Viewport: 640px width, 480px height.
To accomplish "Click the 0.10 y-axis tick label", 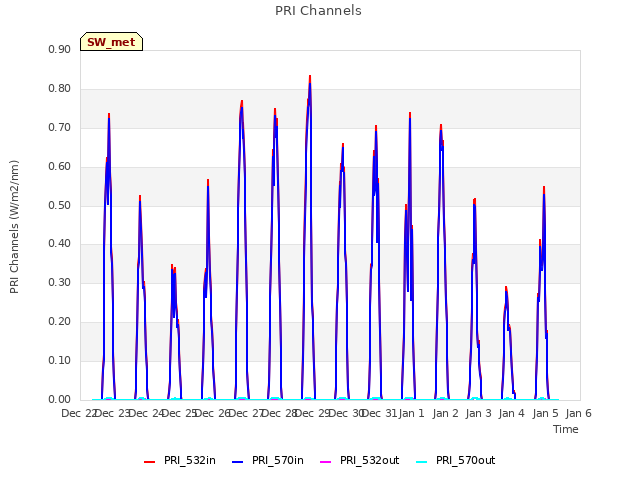I will click(60, 360).
